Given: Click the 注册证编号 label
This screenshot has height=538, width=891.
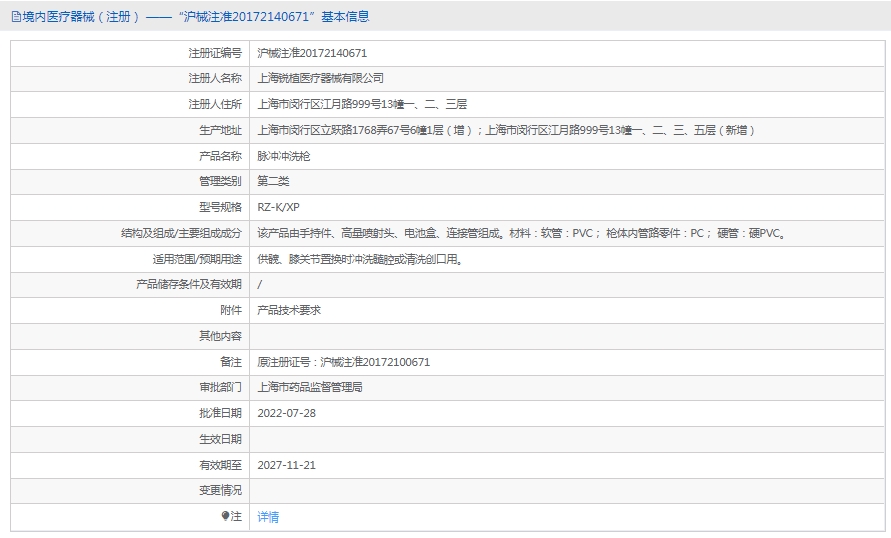Looking at the screenshot, I should coord(215,53).
